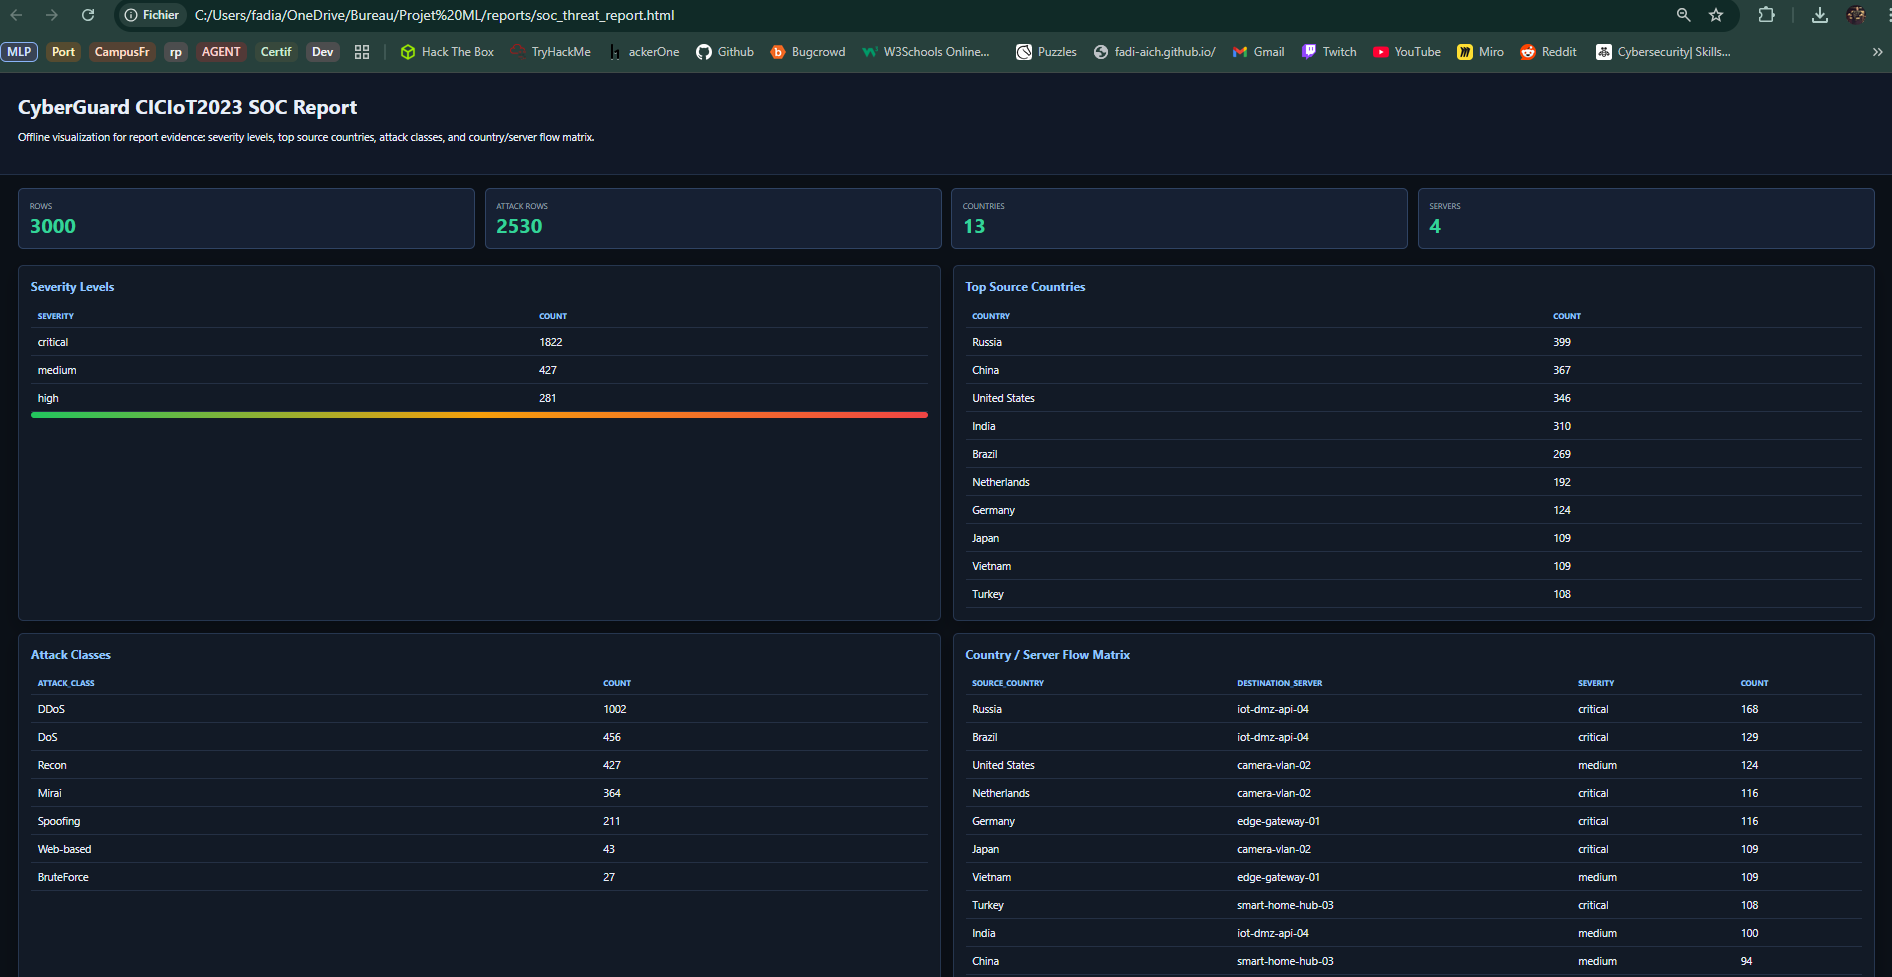1892x977 pixels.
Task: Open the Dev bookmark folder
Action: (322, 52)
